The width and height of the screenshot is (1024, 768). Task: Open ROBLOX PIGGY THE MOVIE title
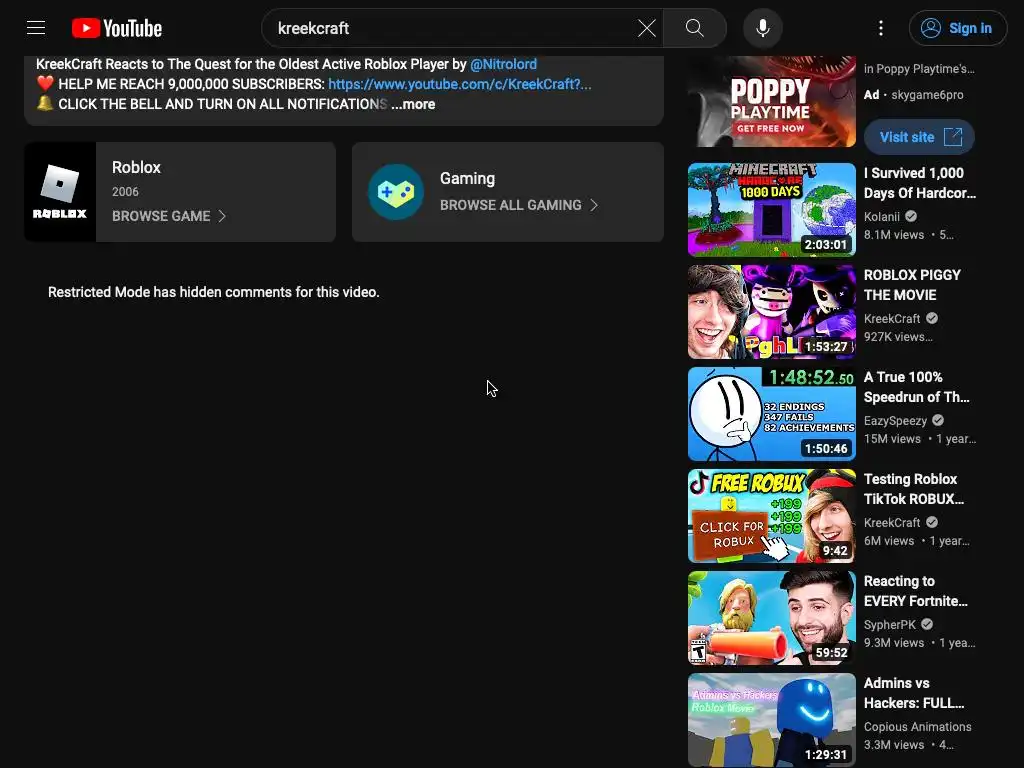point(912,285)
